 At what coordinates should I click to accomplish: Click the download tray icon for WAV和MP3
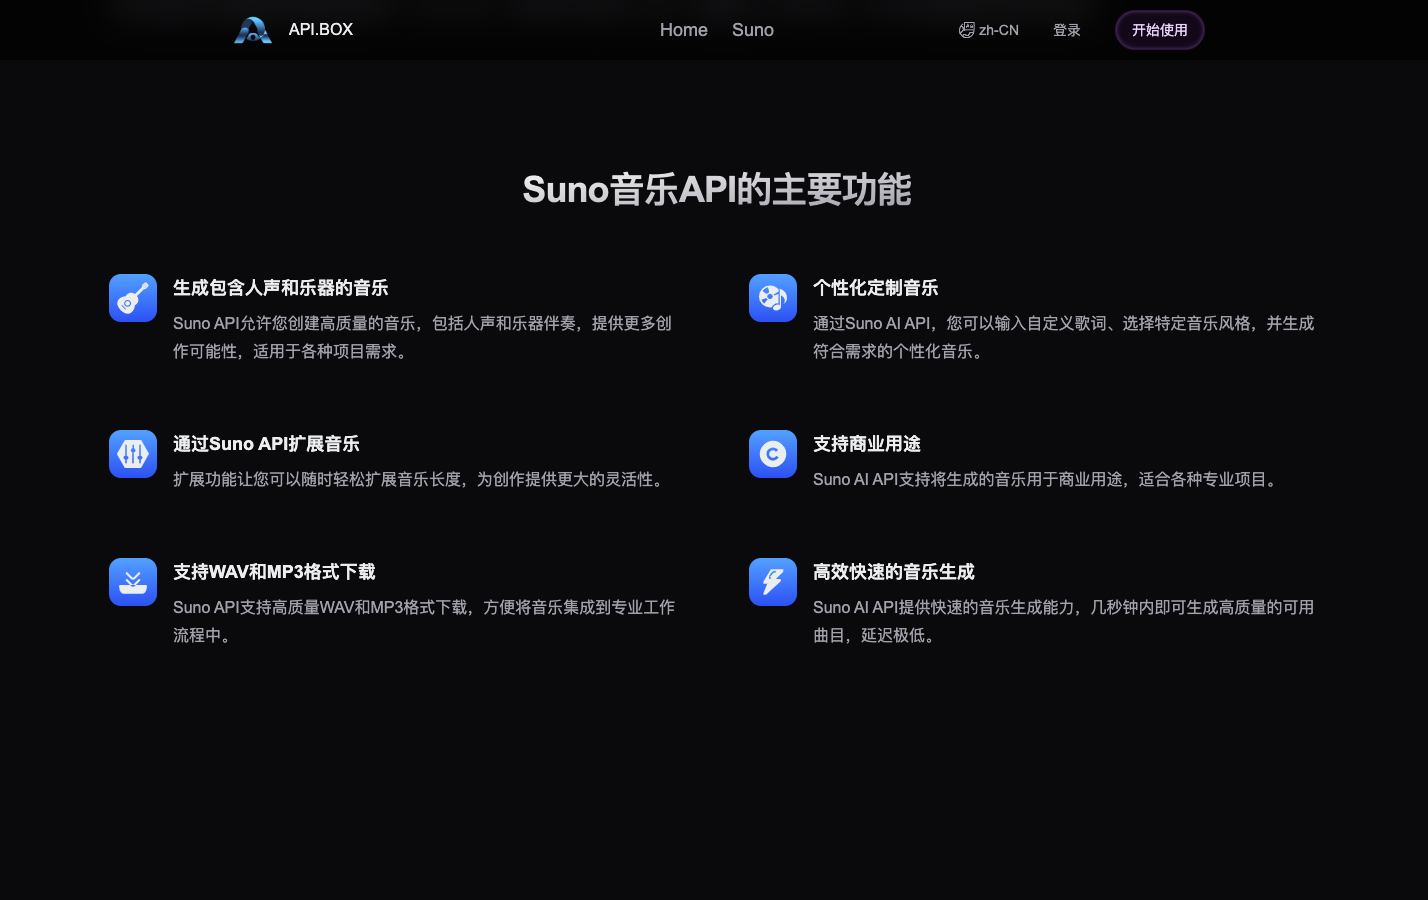click(133, 582)
